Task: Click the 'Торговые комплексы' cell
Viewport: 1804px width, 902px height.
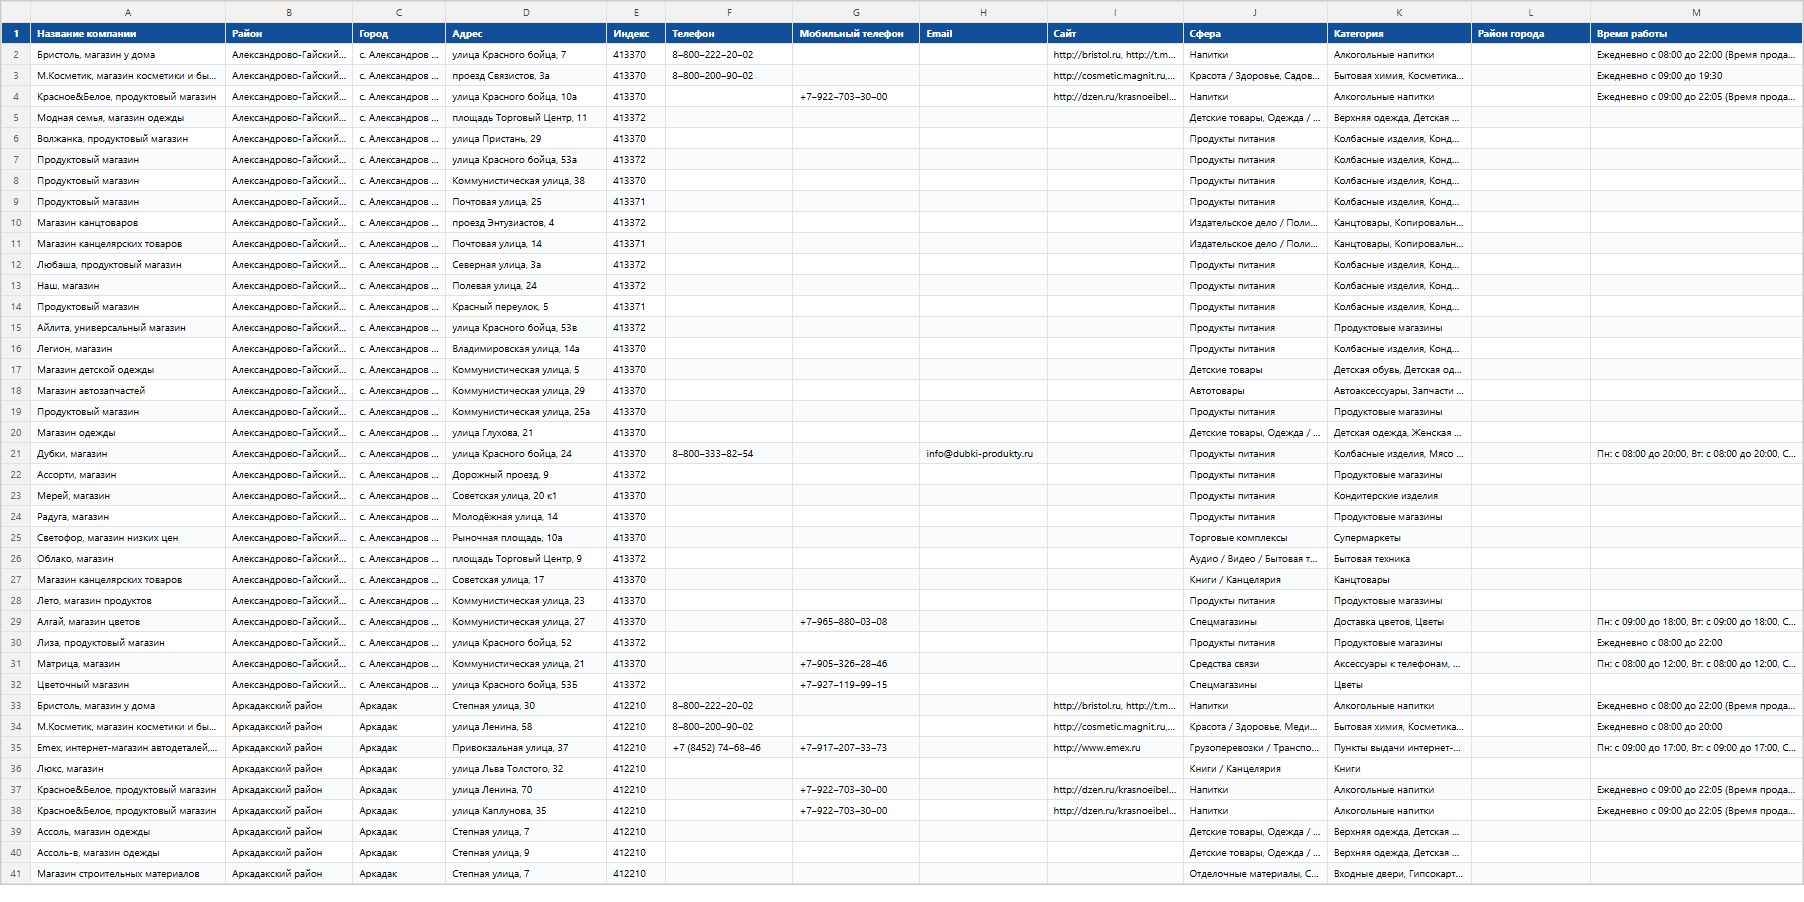Action: click(1255, 538)
